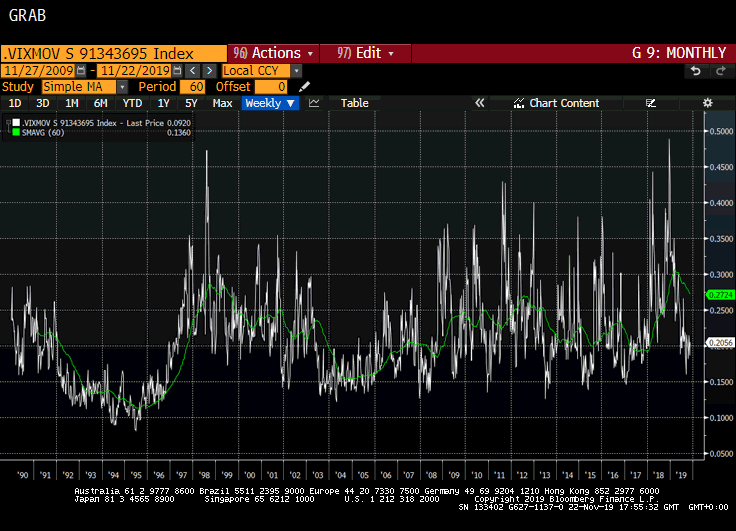The height and width of the screenshot is (531, 736).
Task: Collapse panel with the double-chevron icon
Action: click(479, 103)
